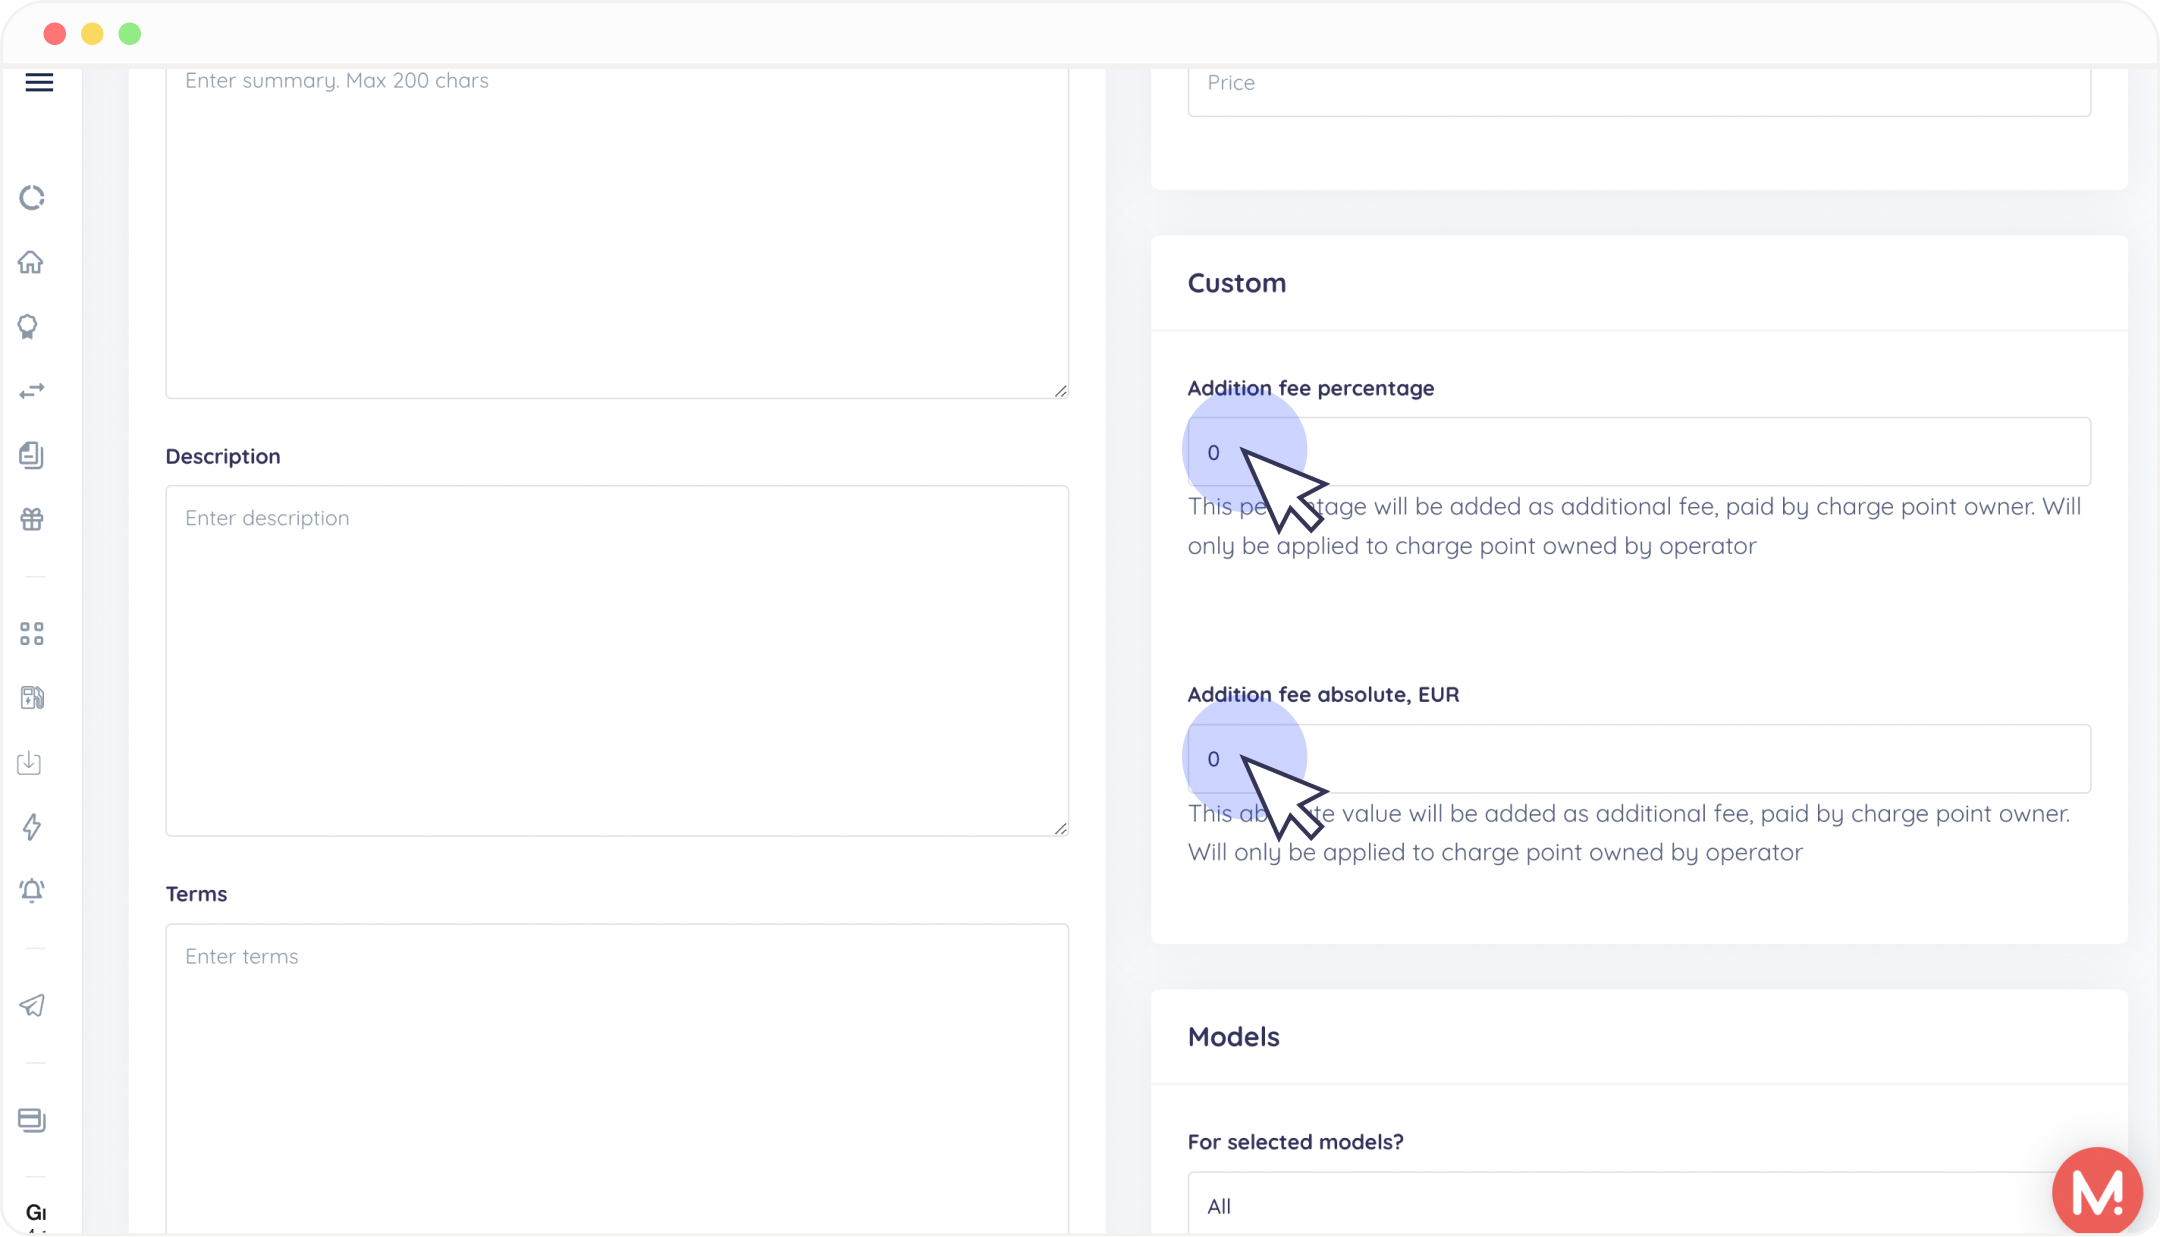Open the payment card sidebar icon
The width and height of the screenshot is (2161, 1237).
(32, 1120)
